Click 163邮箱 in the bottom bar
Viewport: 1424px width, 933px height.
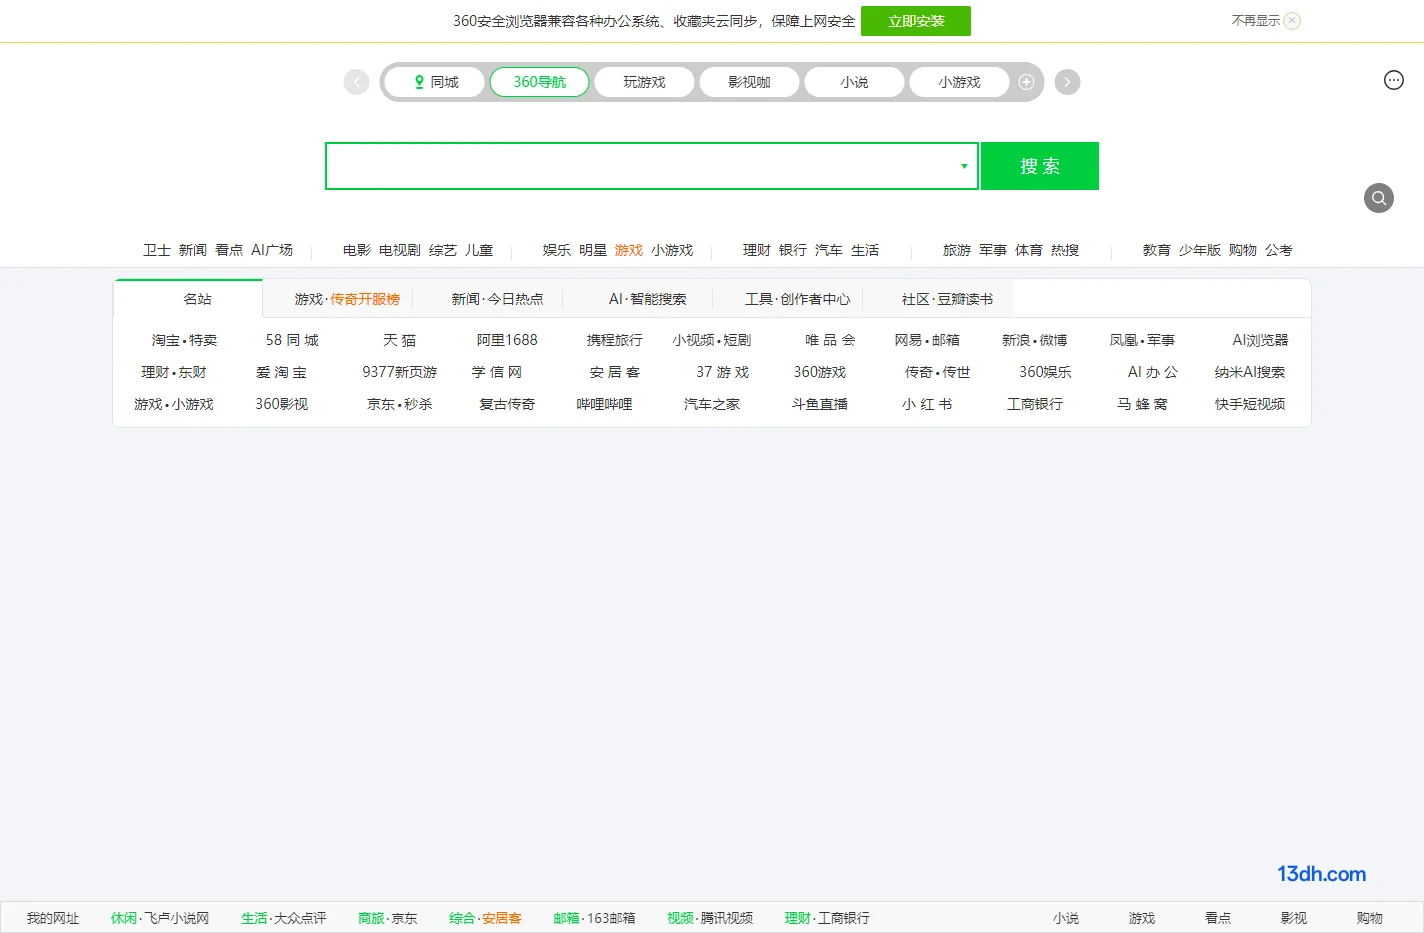coord(611,918)
